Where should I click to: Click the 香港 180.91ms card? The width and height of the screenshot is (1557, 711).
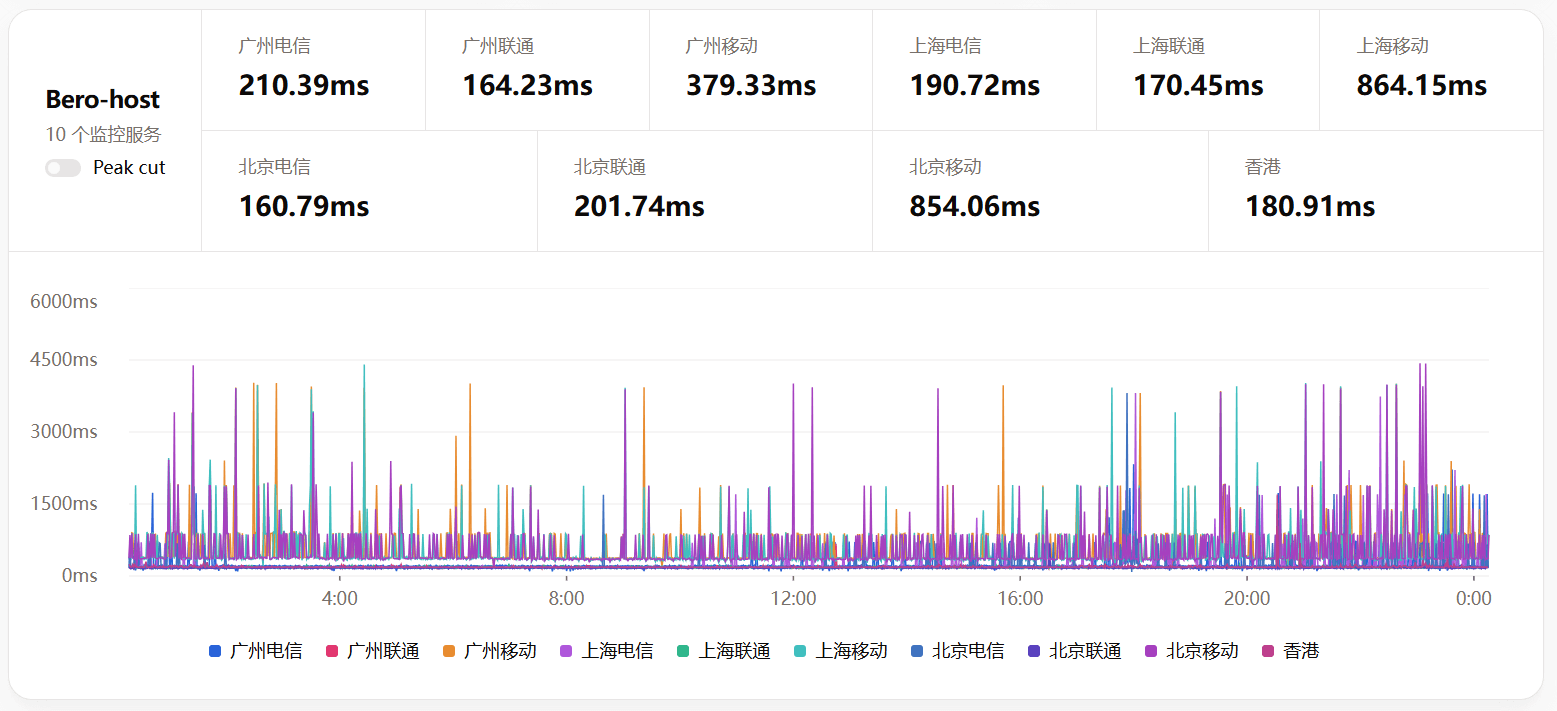click(x=1375, y=191)
